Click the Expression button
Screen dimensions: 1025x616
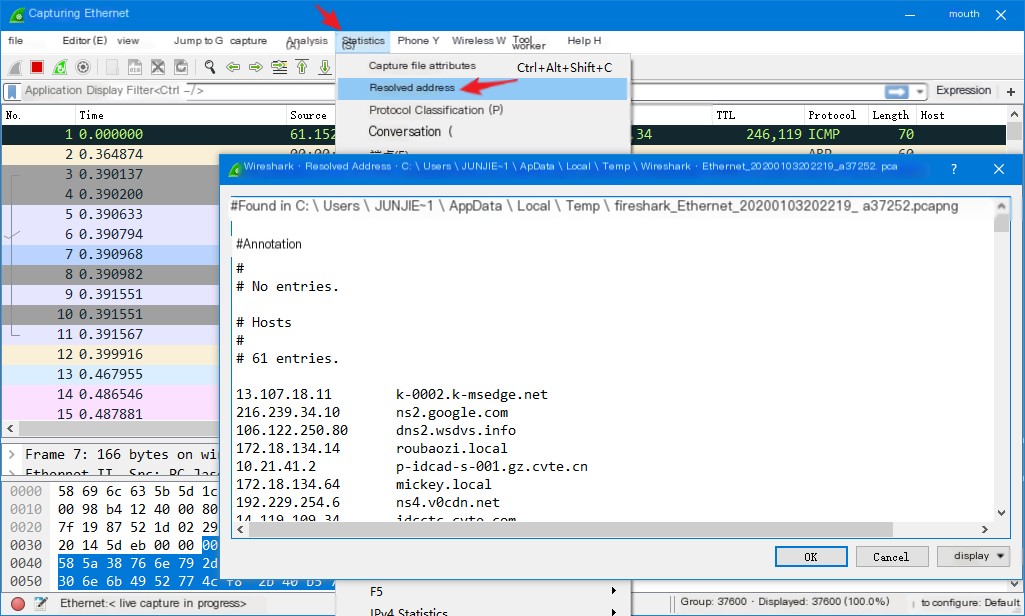click(964, 91)
